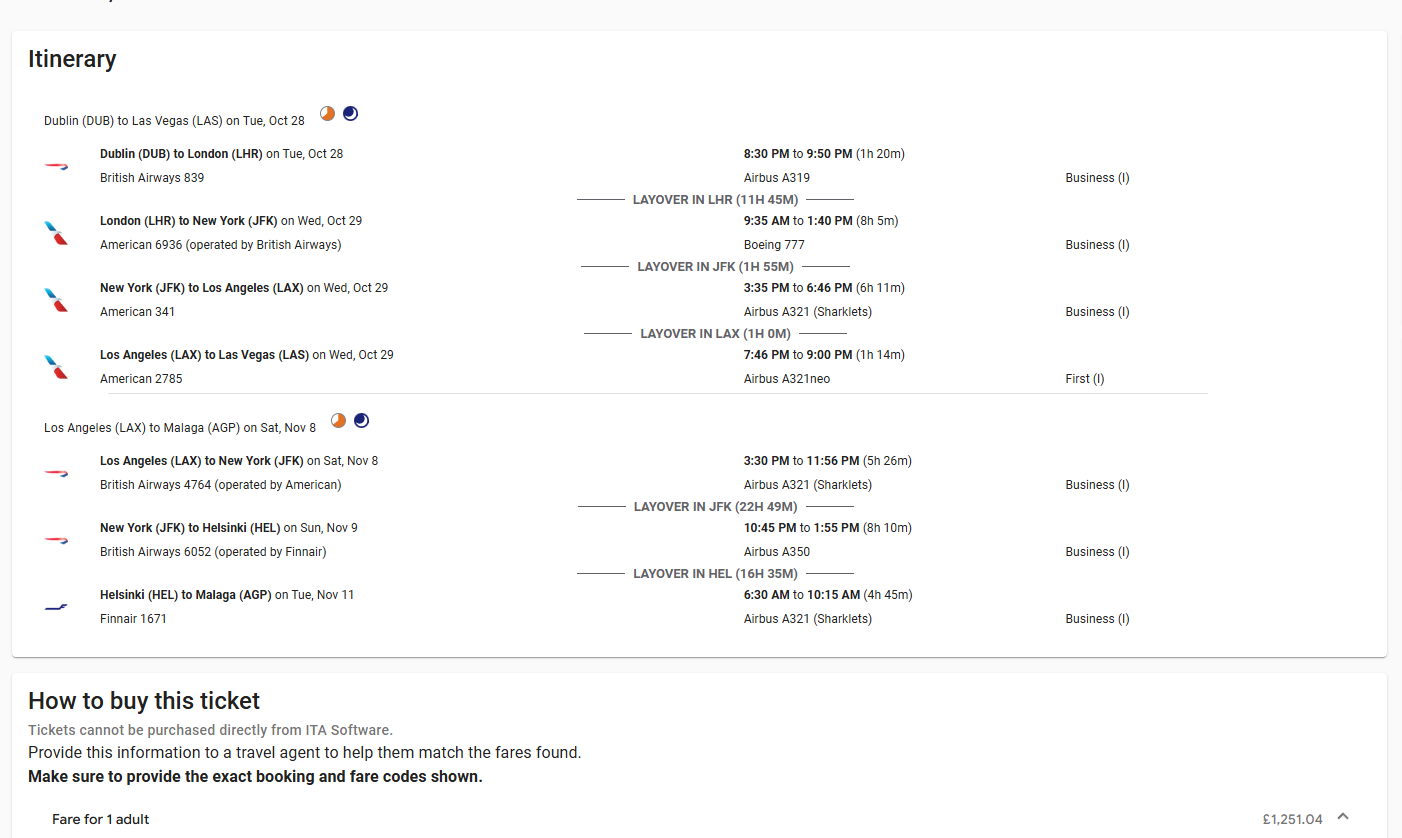The width and height of the screenshot is (1402, 838).
Task: Click the Fare for 1 adult label
Action: [100, 819]
